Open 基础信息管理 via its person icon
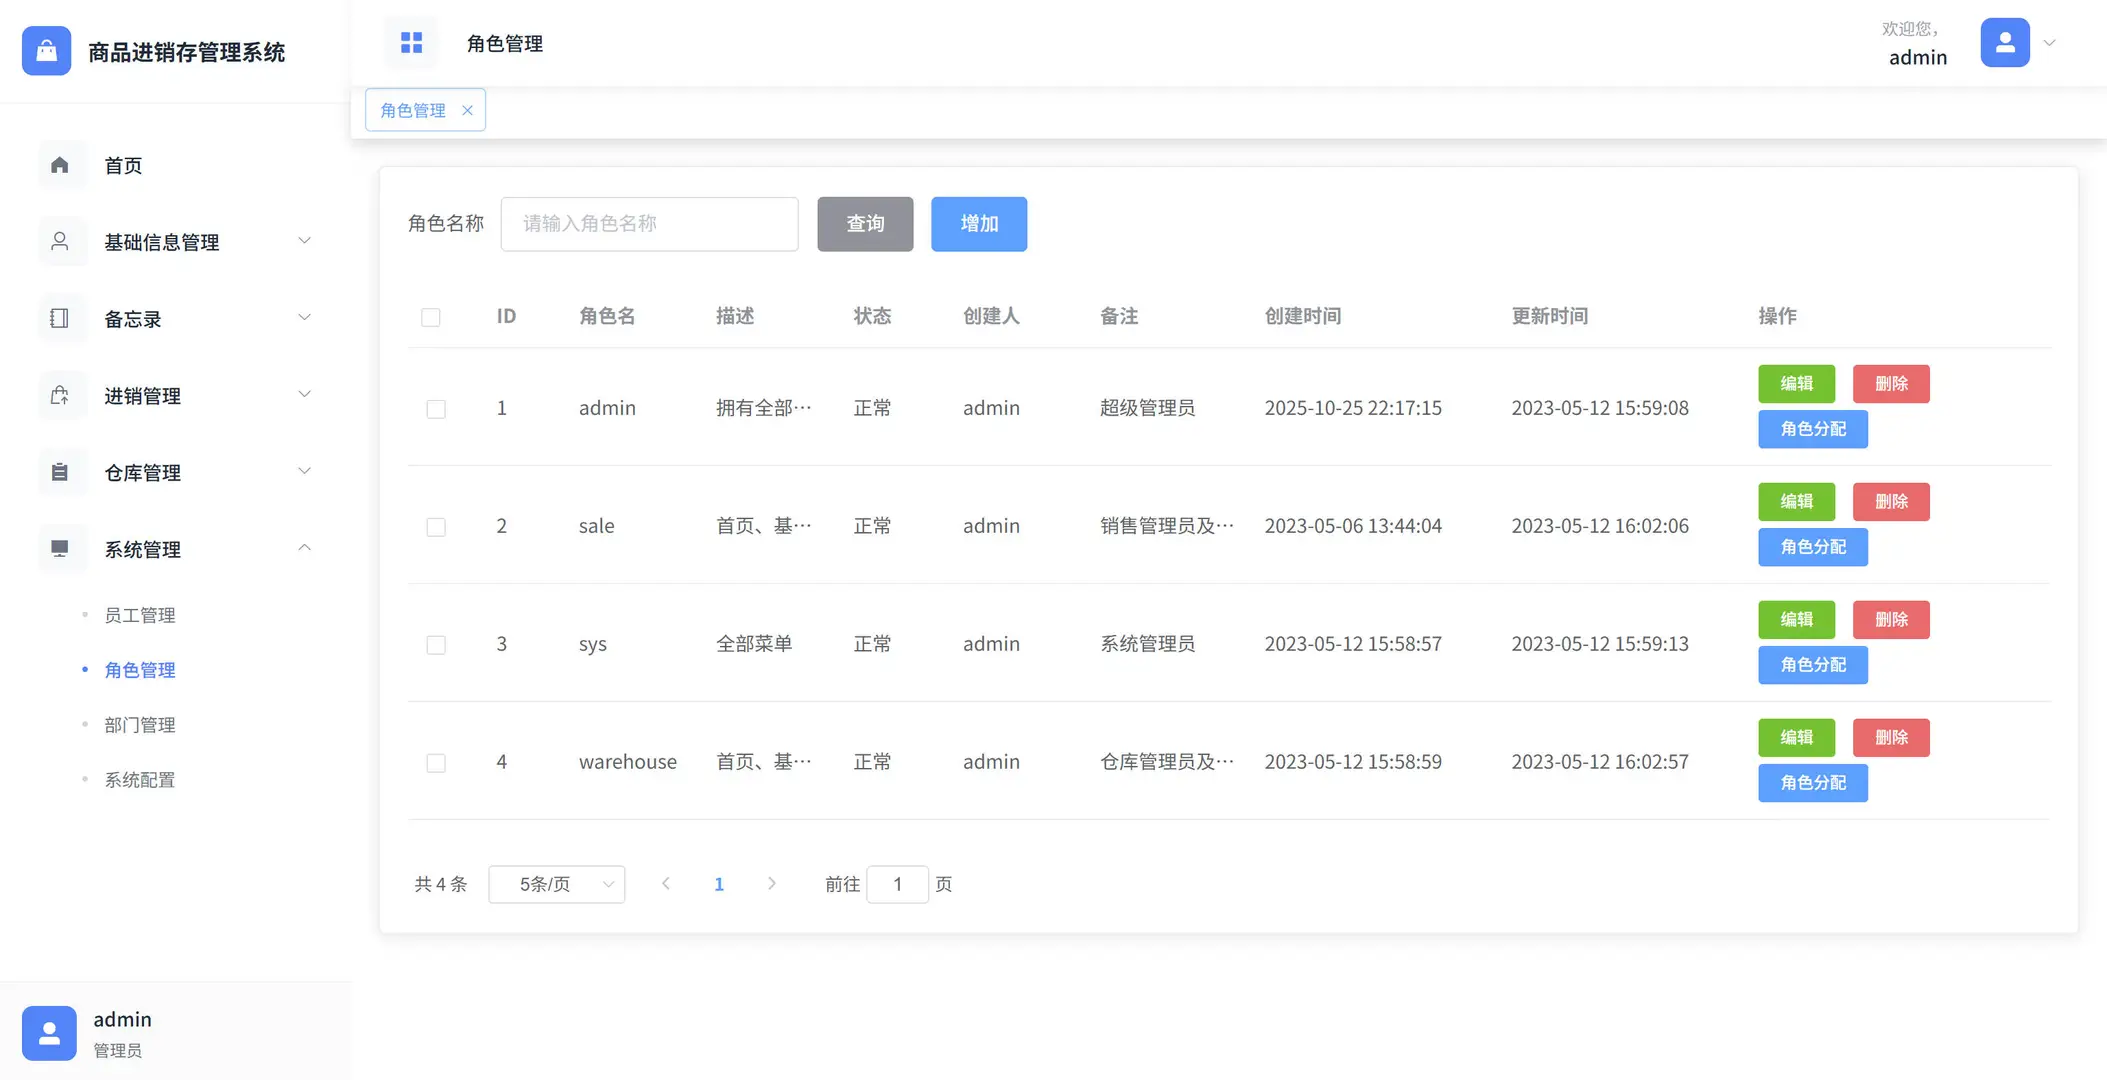 point(60,241)
